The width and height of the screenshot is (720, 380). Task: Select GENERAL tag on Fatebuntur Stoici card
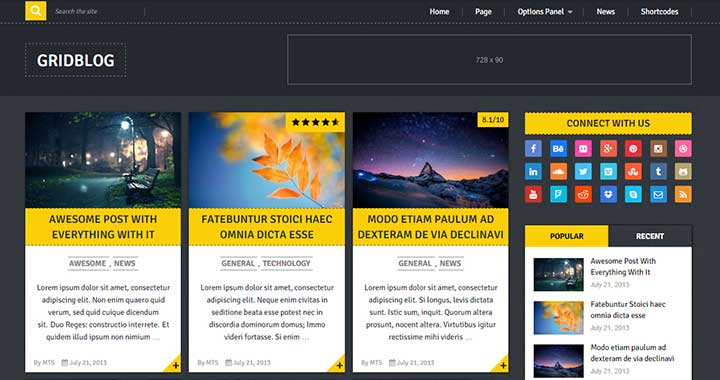pos(238,263)
